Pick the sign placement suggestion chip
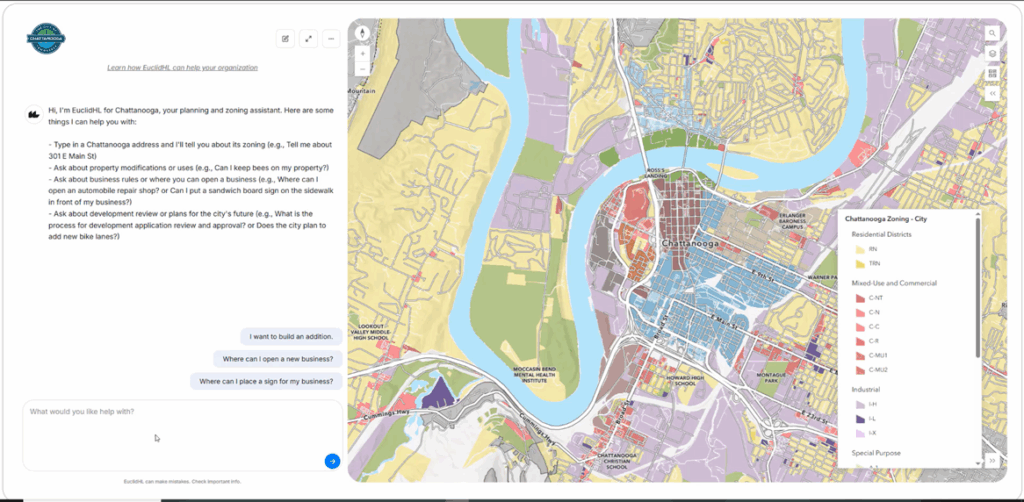Screen dimensions: 1024x502 pyautogui.click(x=266, y=381)
